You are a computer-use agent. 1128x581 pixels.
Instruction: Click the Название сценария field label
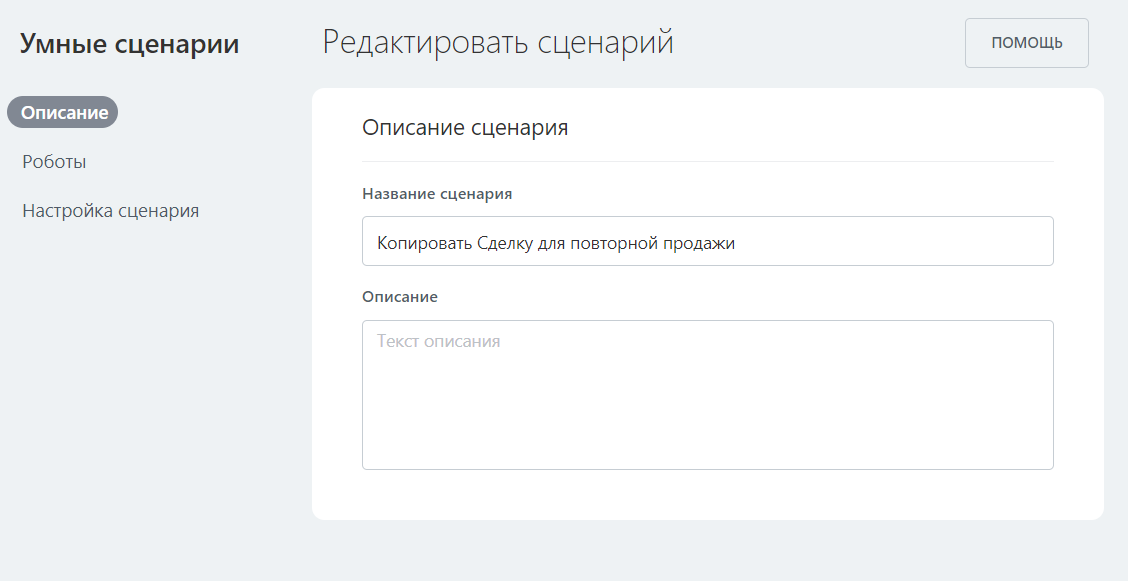pos(437,194)
